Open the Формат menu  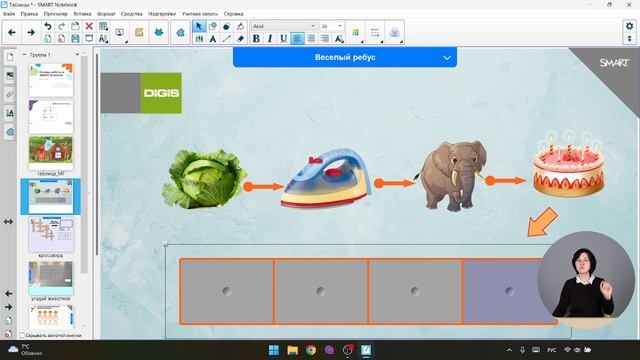click(106, 14)
